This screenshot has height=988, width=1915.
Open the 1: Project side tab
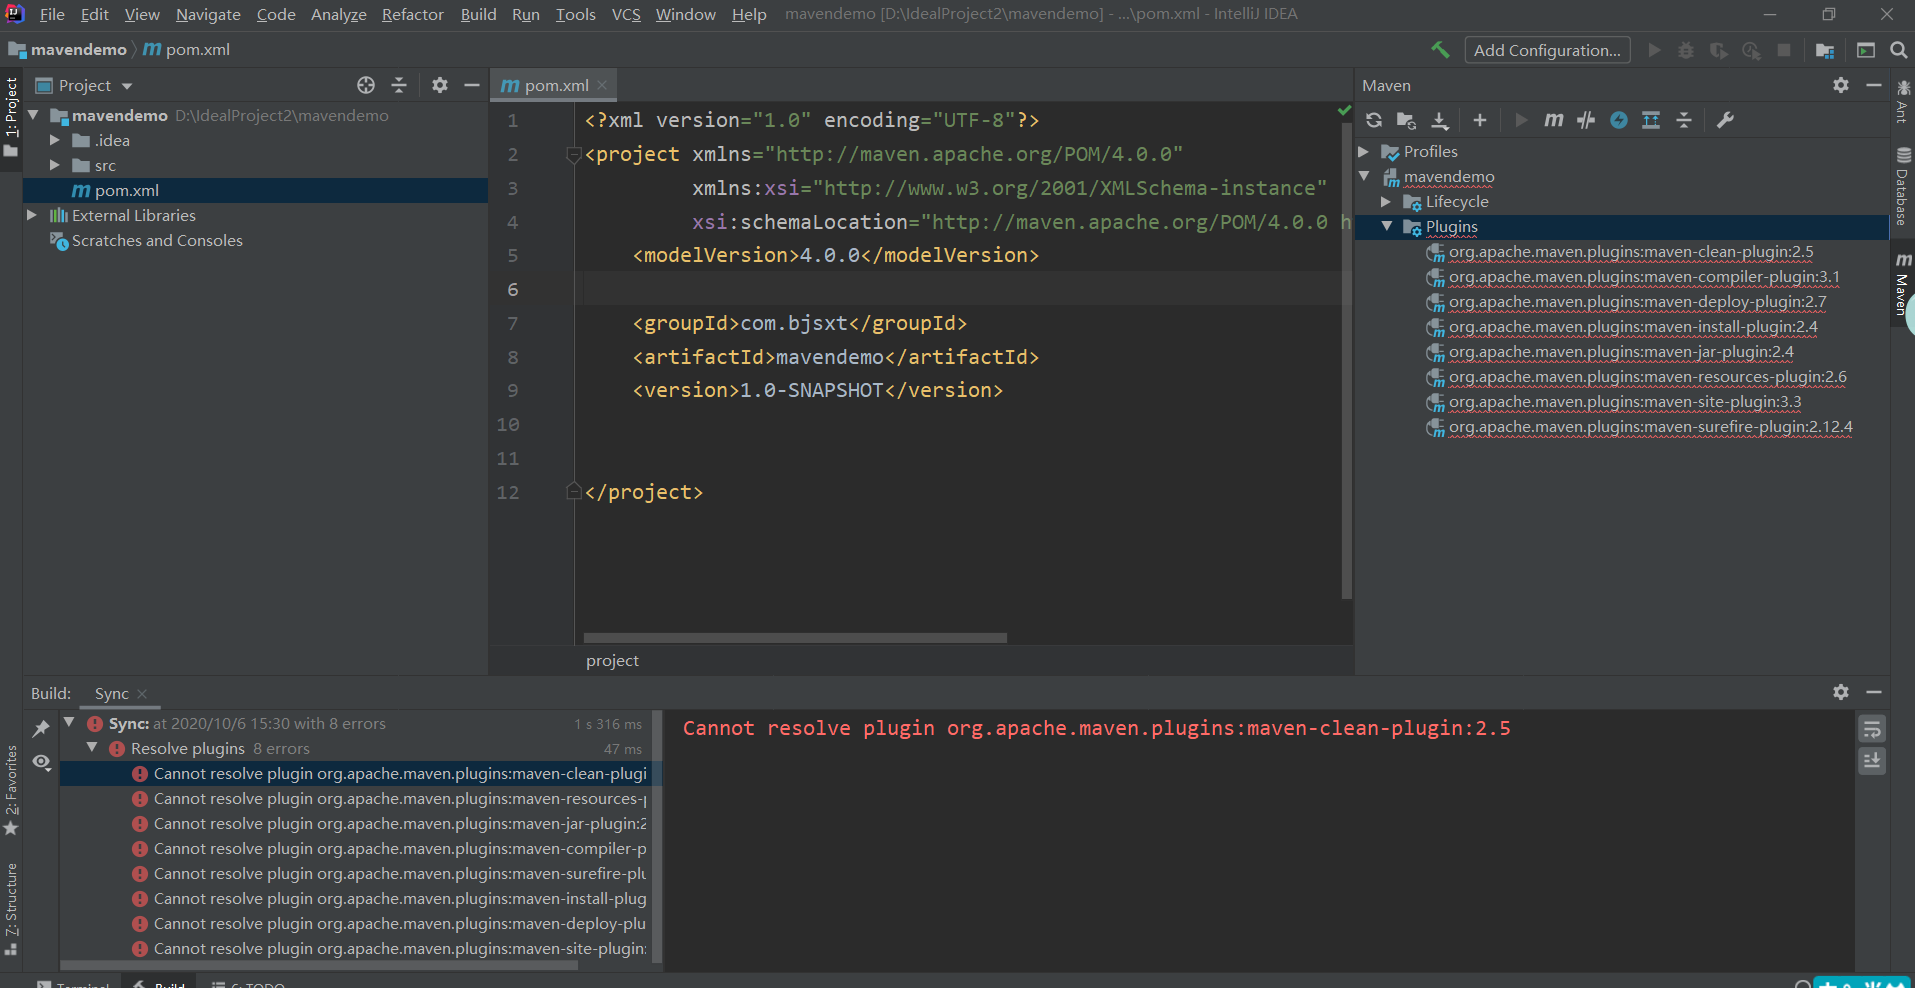(x=11, y=115)
